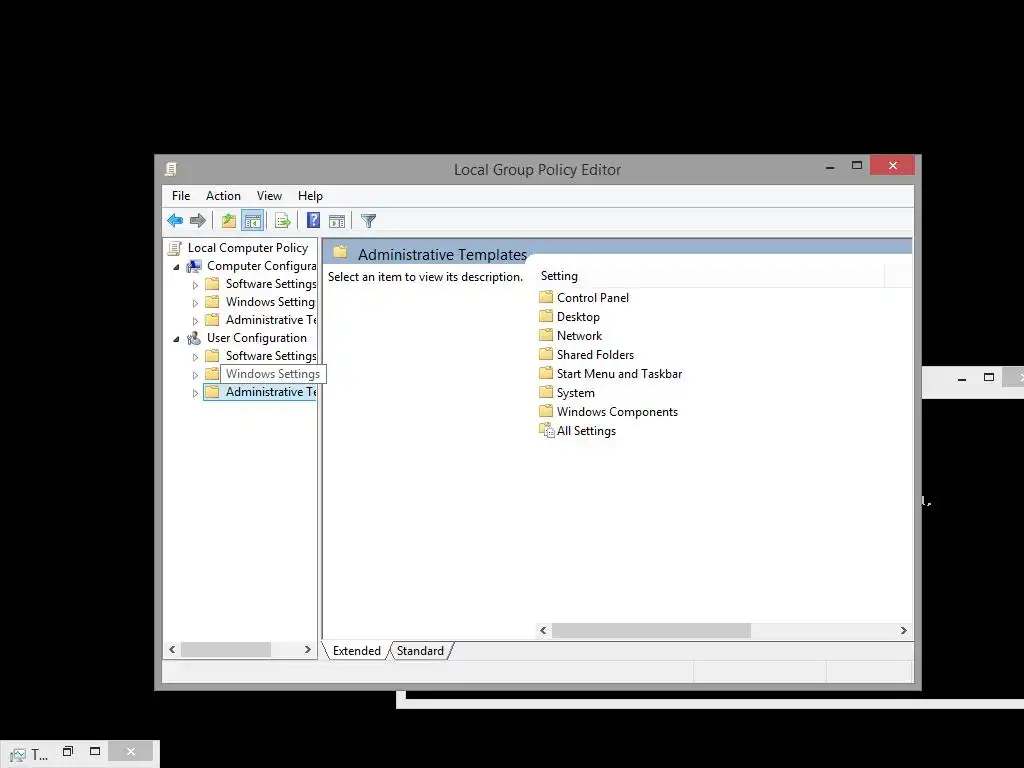Image resolution: width=1024 pixels, height=768 pixels.
Task: Click the Local Computer Policy root icon
Action: click(174, 248)
